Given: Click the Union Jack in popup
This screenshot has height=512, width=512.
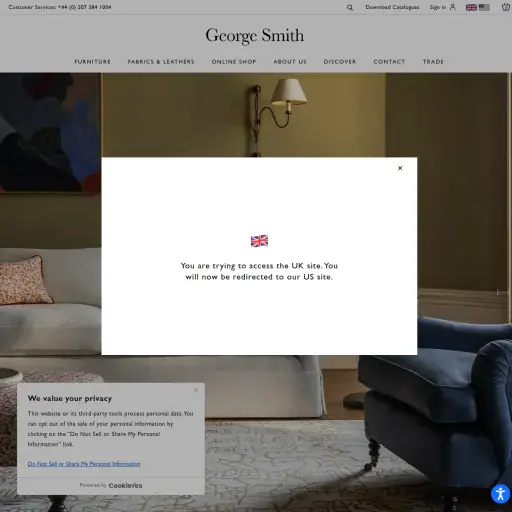Looking at the screenshot, I should click(259, 241).
